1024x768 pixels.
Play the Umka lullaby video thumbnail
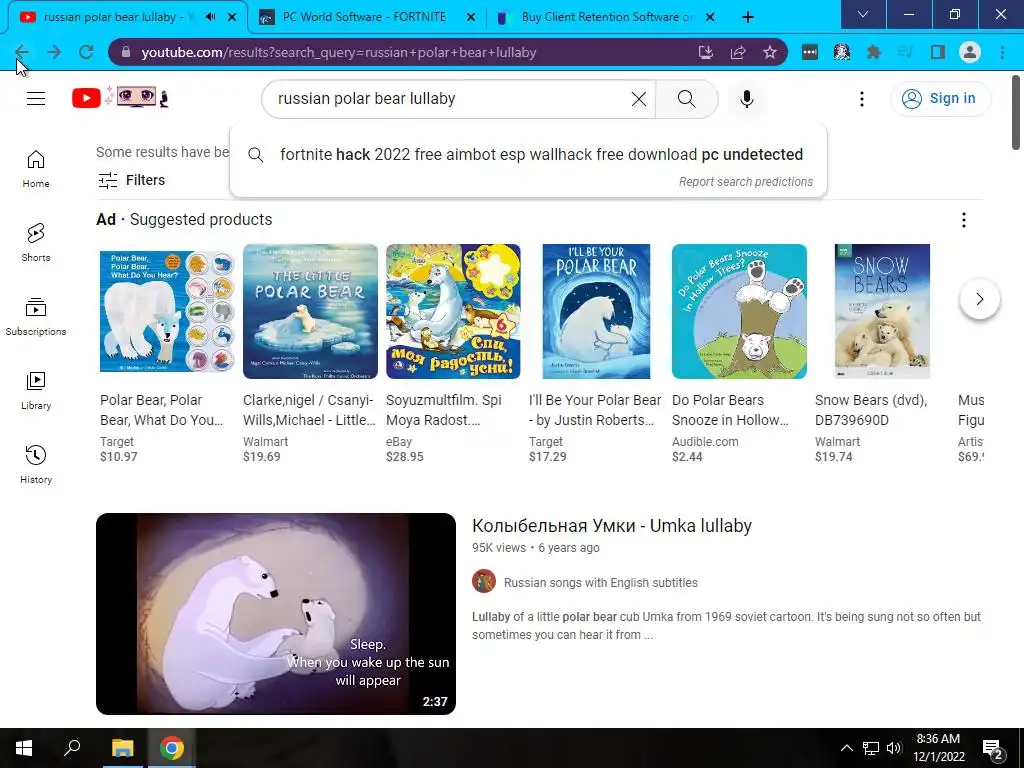[x=276, y=614]
